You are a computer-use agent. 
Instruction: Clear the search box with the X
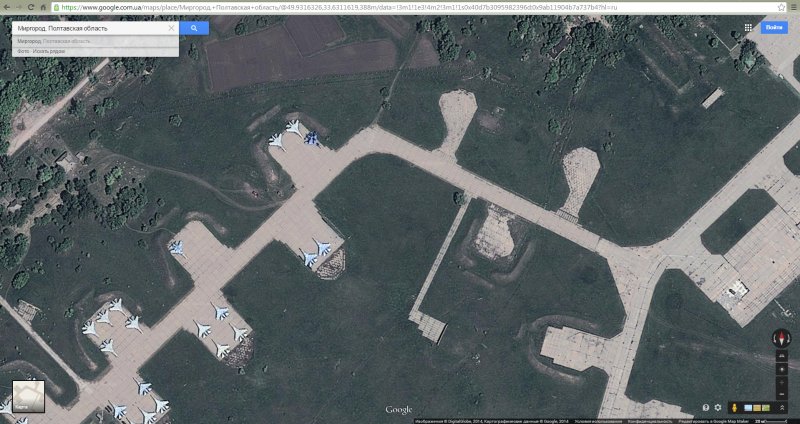coord(171,28)
